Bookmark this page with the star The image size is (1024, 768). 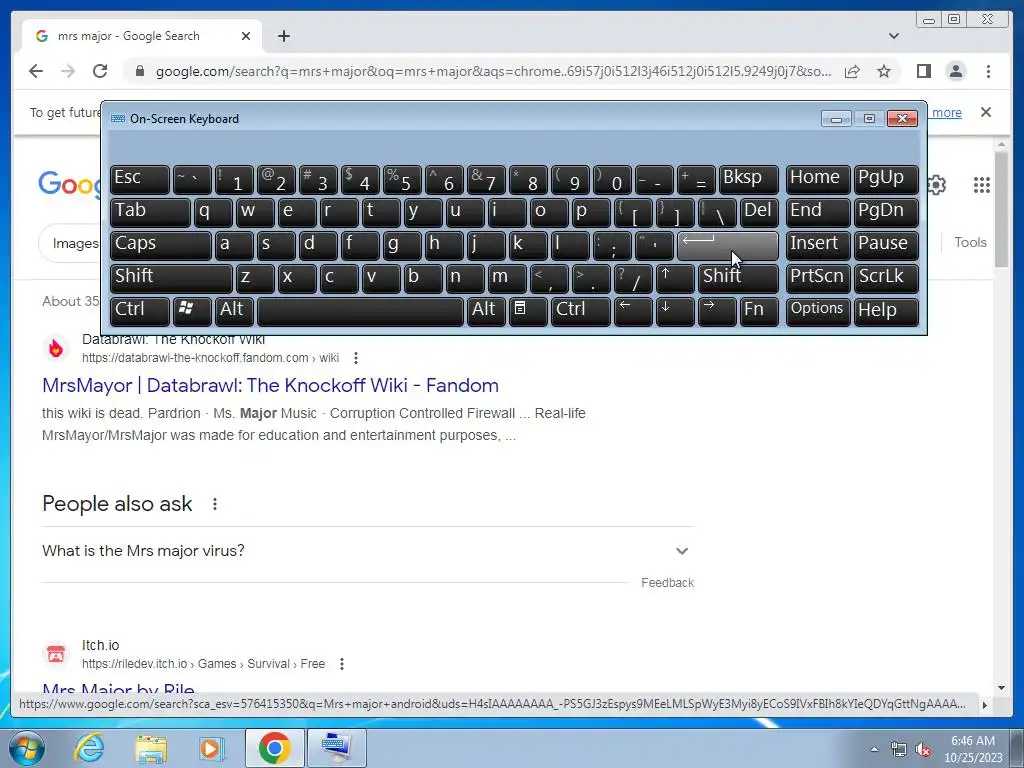[x=884, y=71]
